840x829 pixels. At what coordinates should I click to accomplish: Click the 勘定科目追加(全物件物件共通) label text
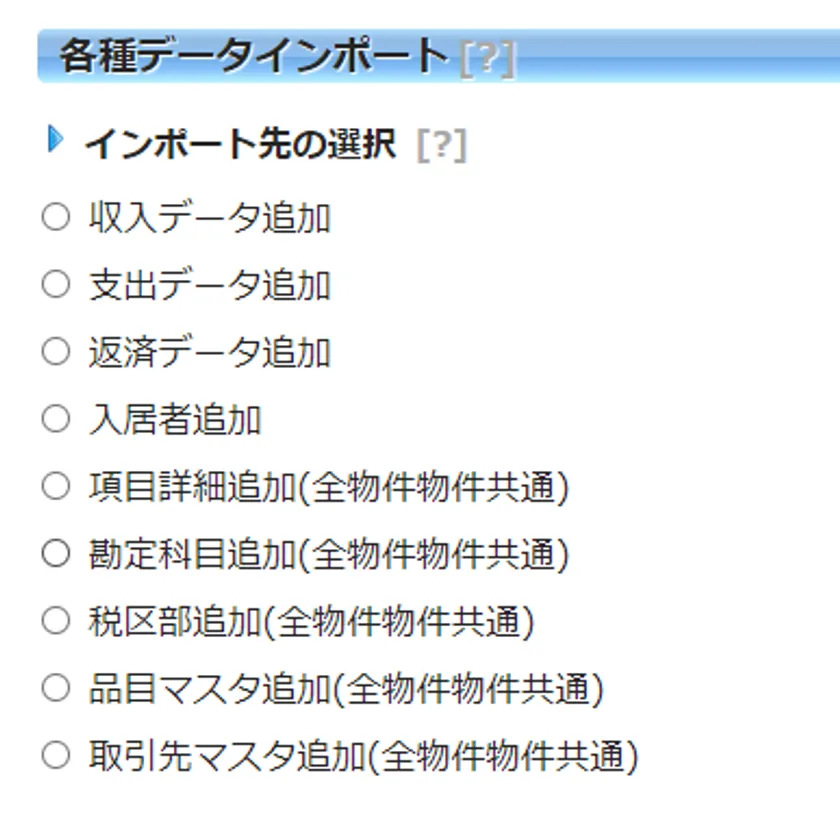click(x=329, y=554)
